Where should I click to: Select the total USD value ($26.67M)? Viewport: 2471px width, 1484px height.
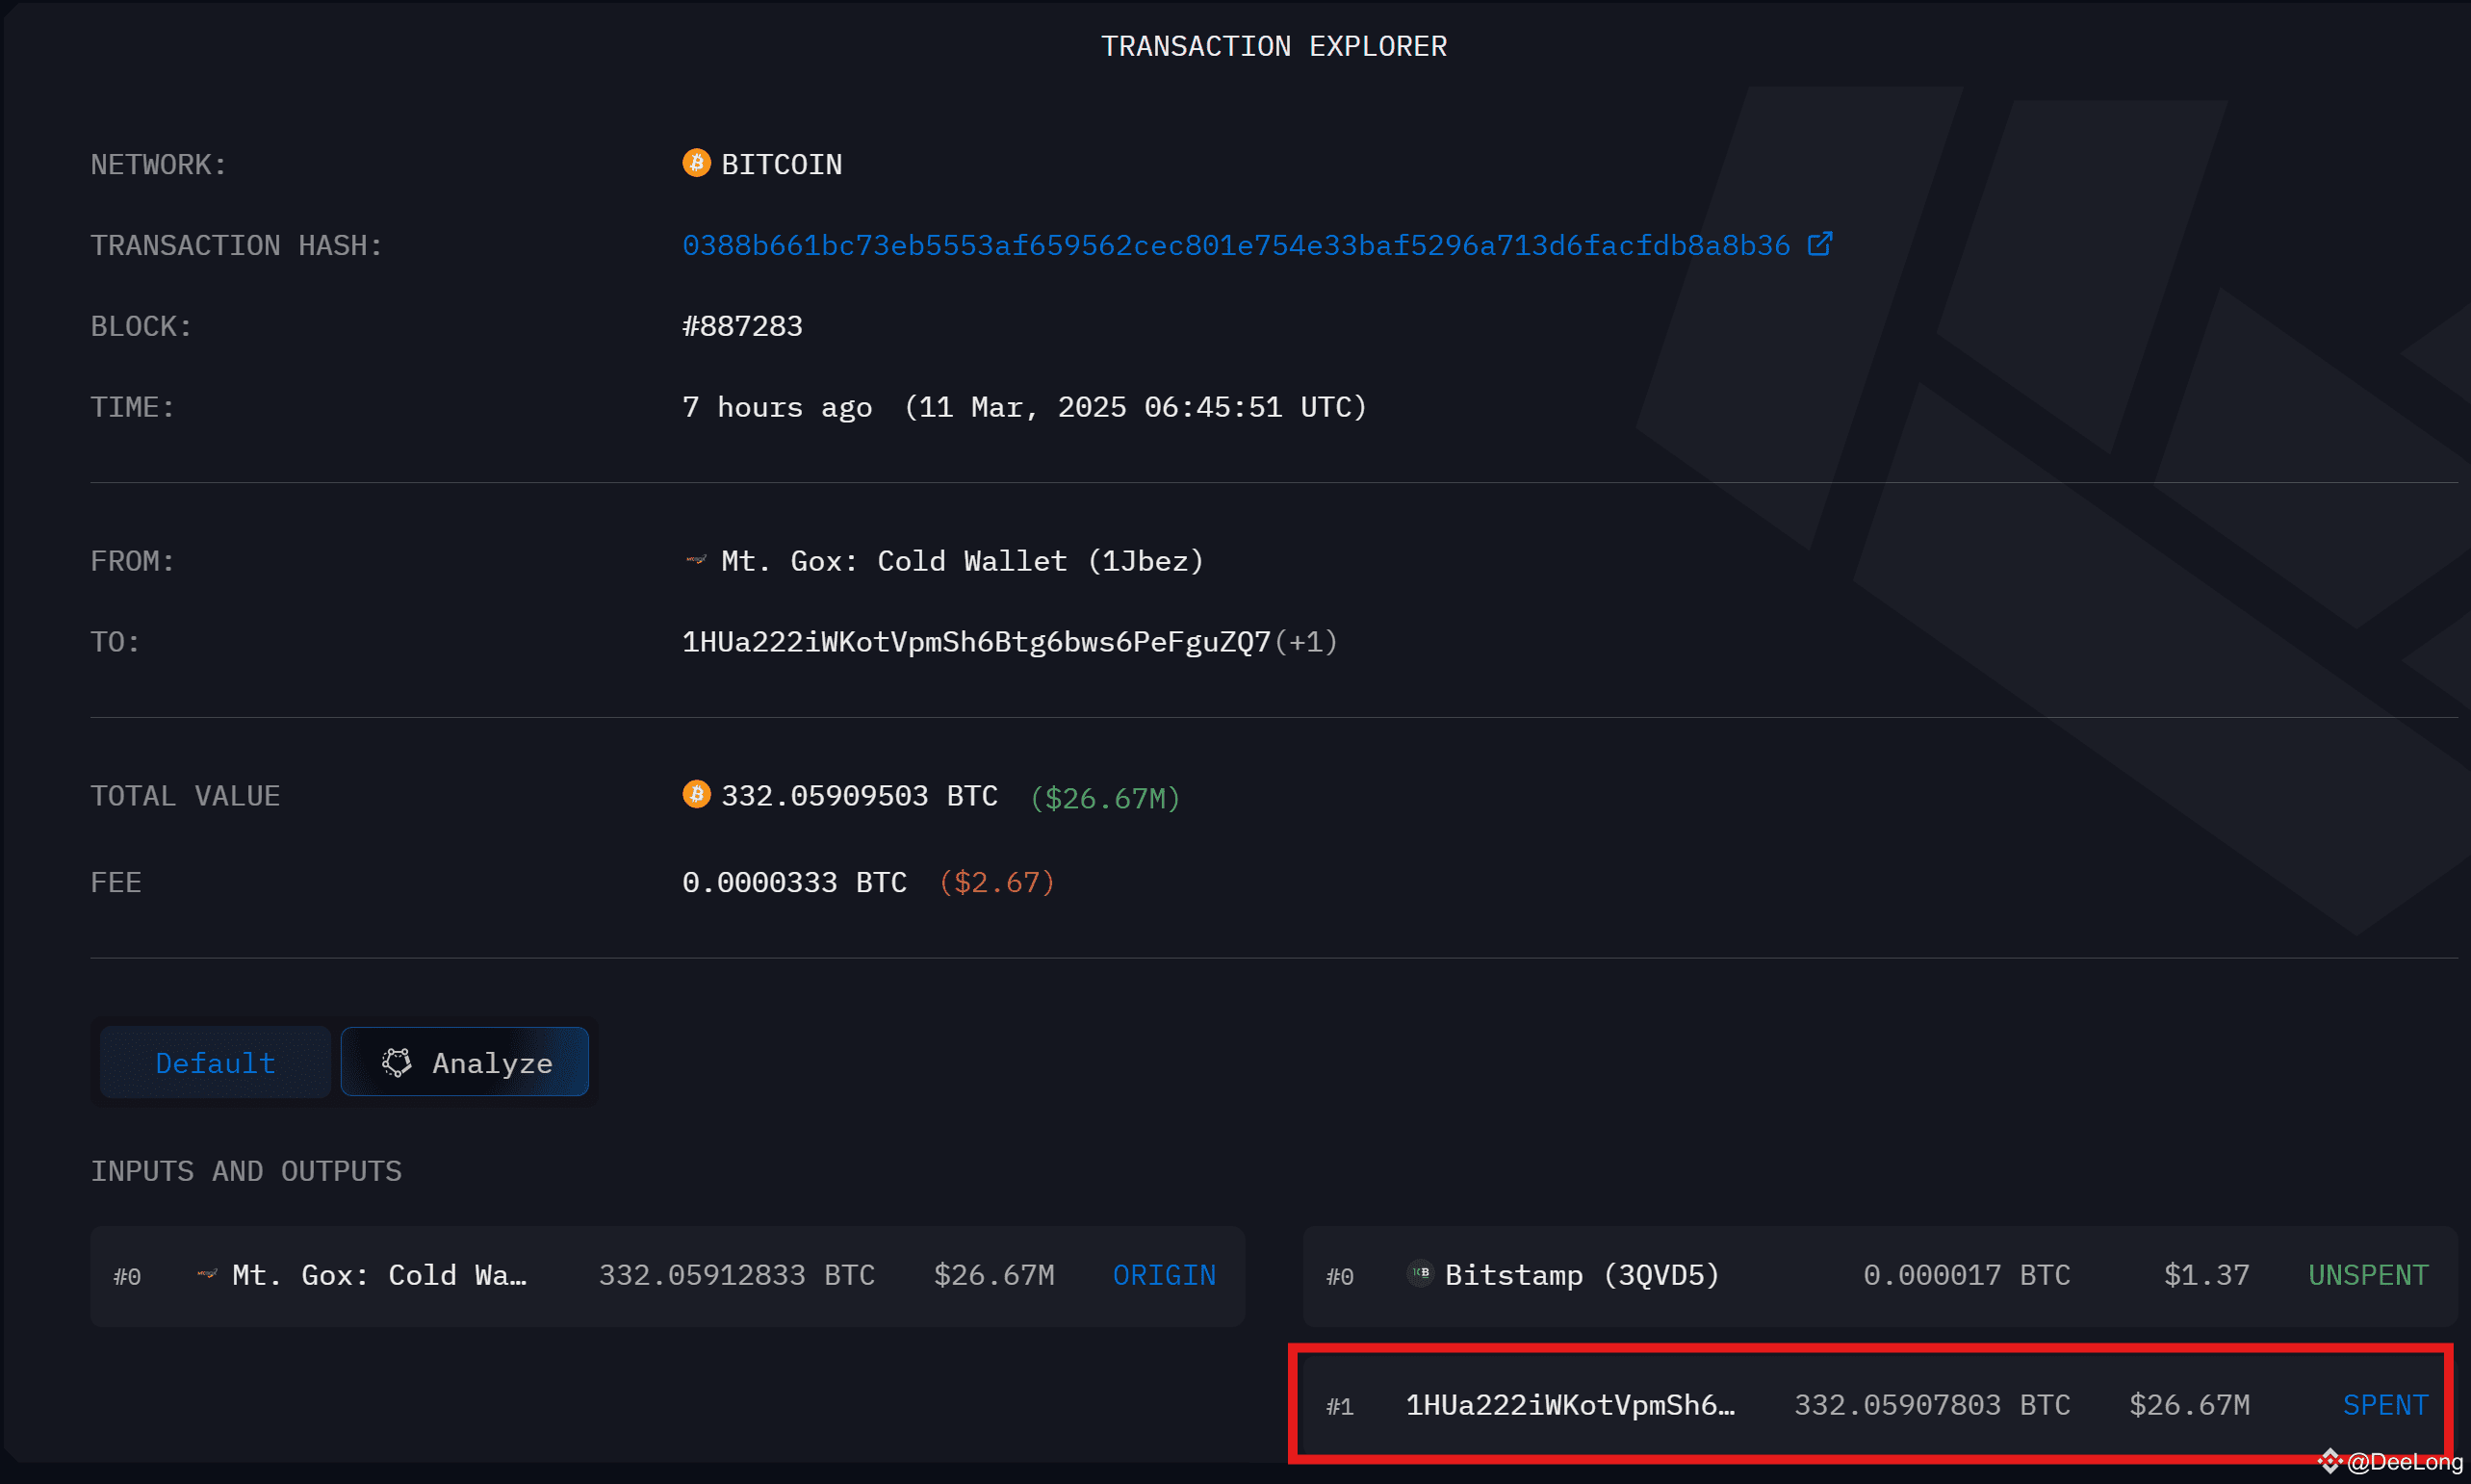(1105, 798)
